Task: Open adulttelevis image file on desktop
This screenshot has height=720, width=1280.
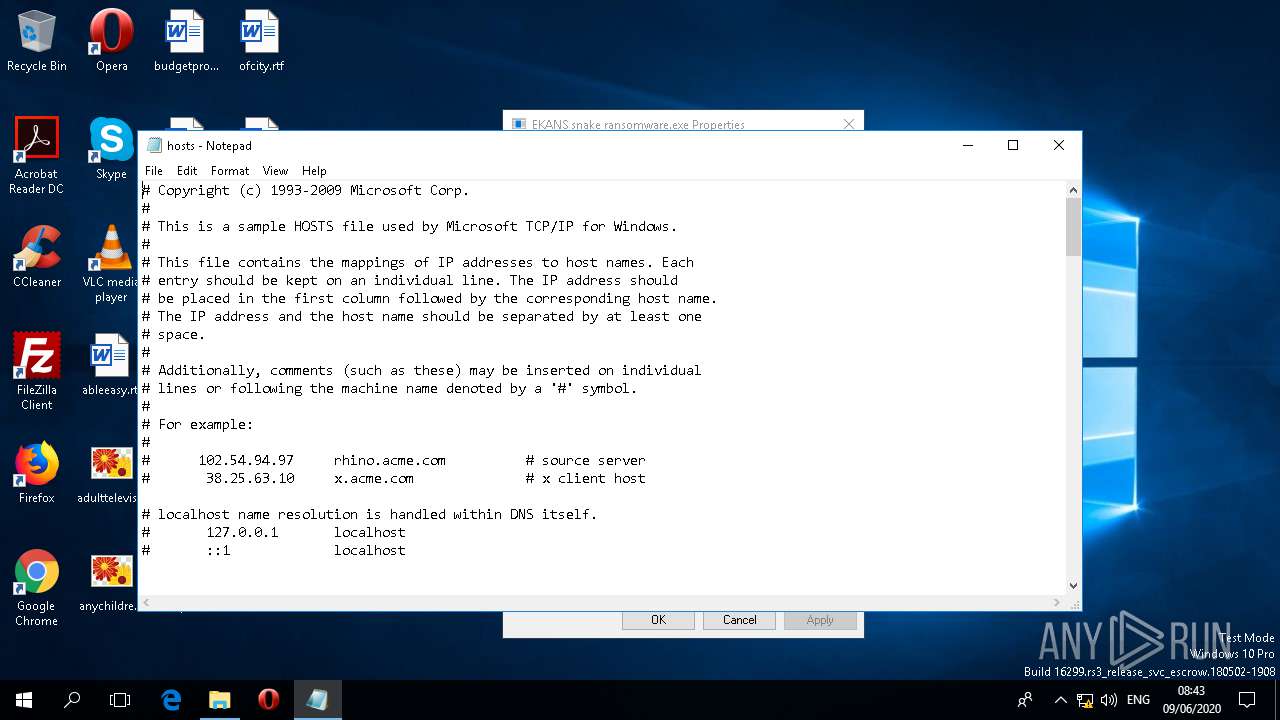Action: click(111, 474)
